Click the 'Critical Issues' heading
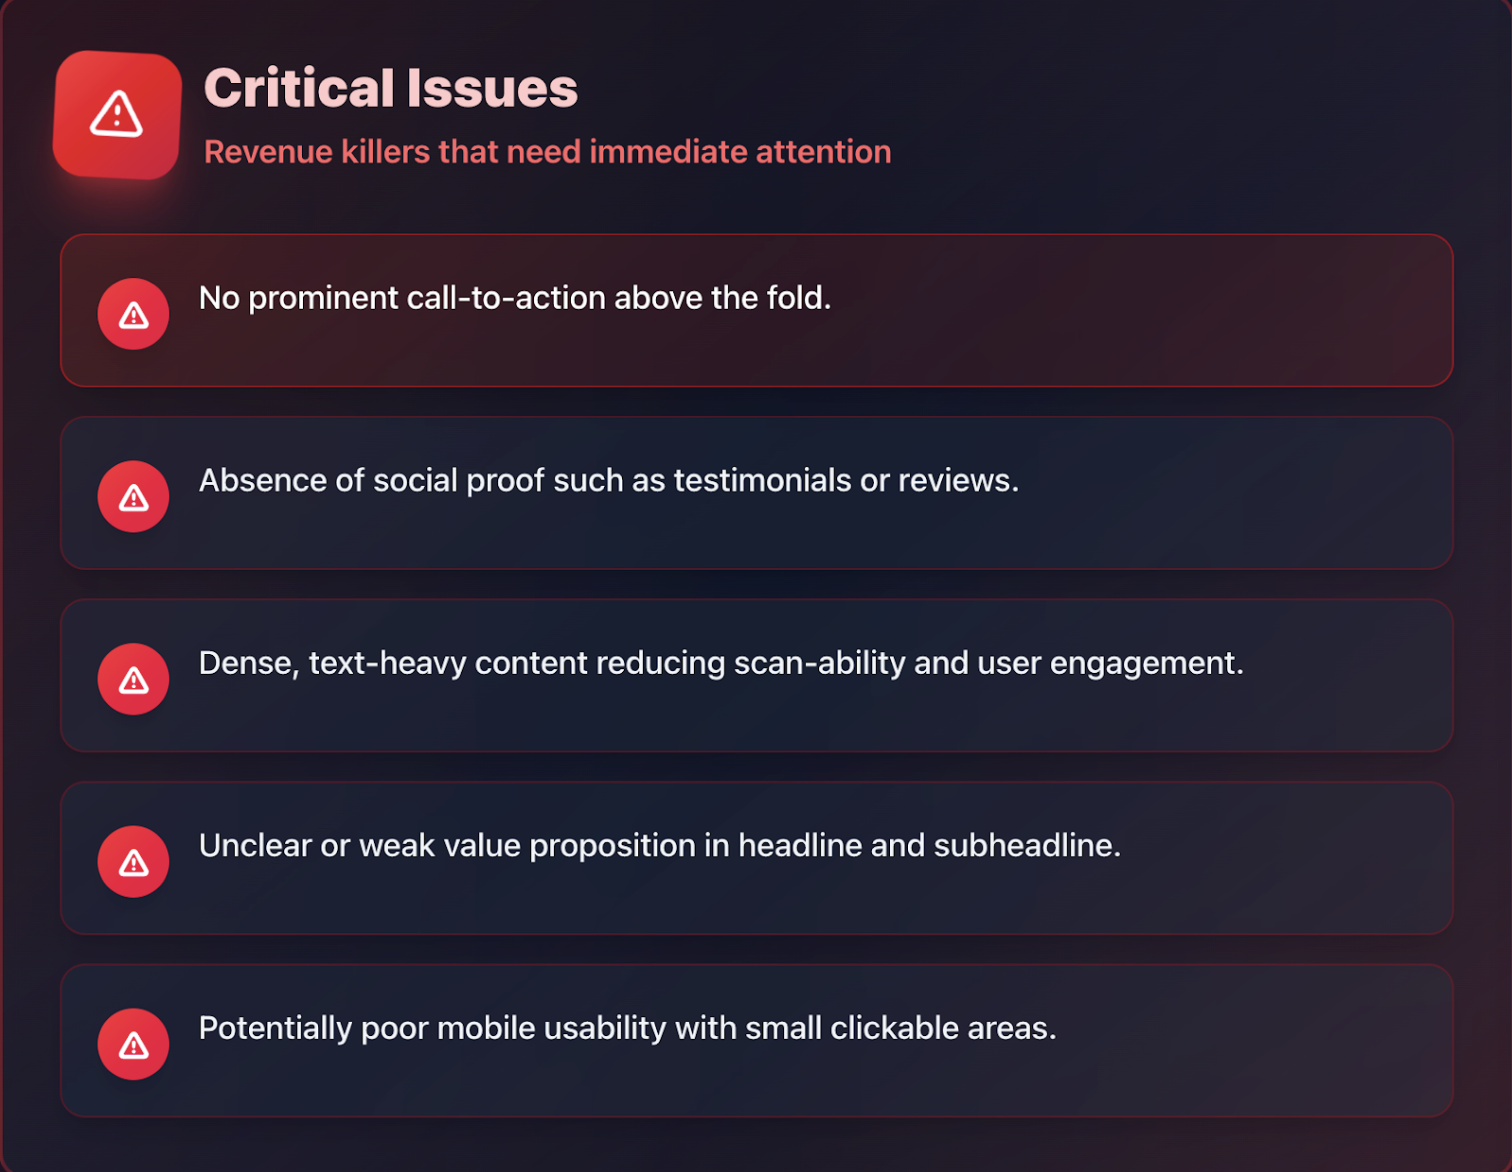This screenshot has width=1512, height=1172. (x=390, y=87)
